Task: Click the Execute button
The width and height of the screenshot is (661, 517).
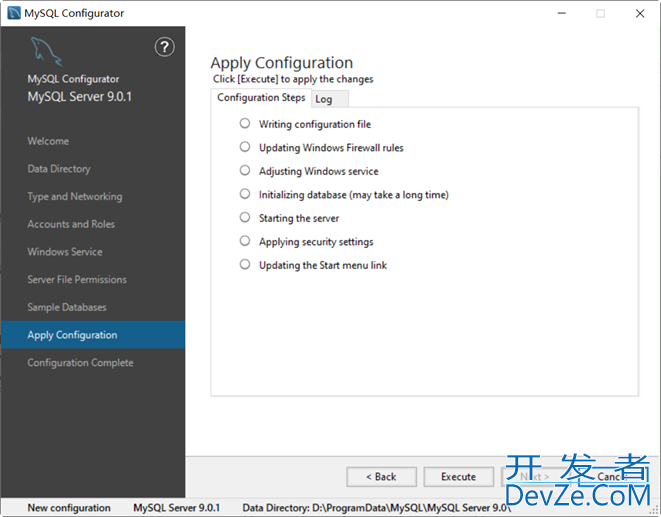Action: pyautogui.click(x=459, y=477)
